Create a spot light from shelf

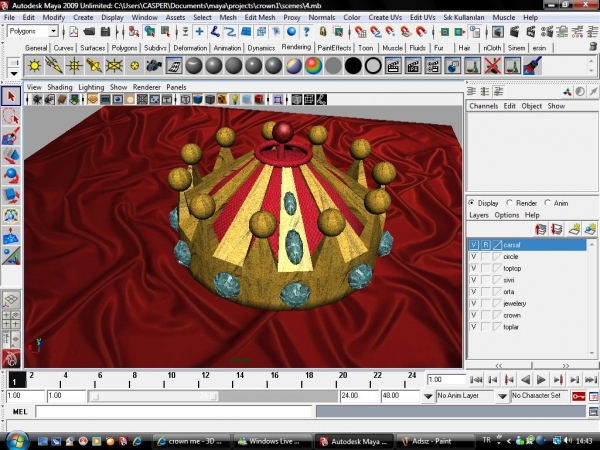pos(94,66)
